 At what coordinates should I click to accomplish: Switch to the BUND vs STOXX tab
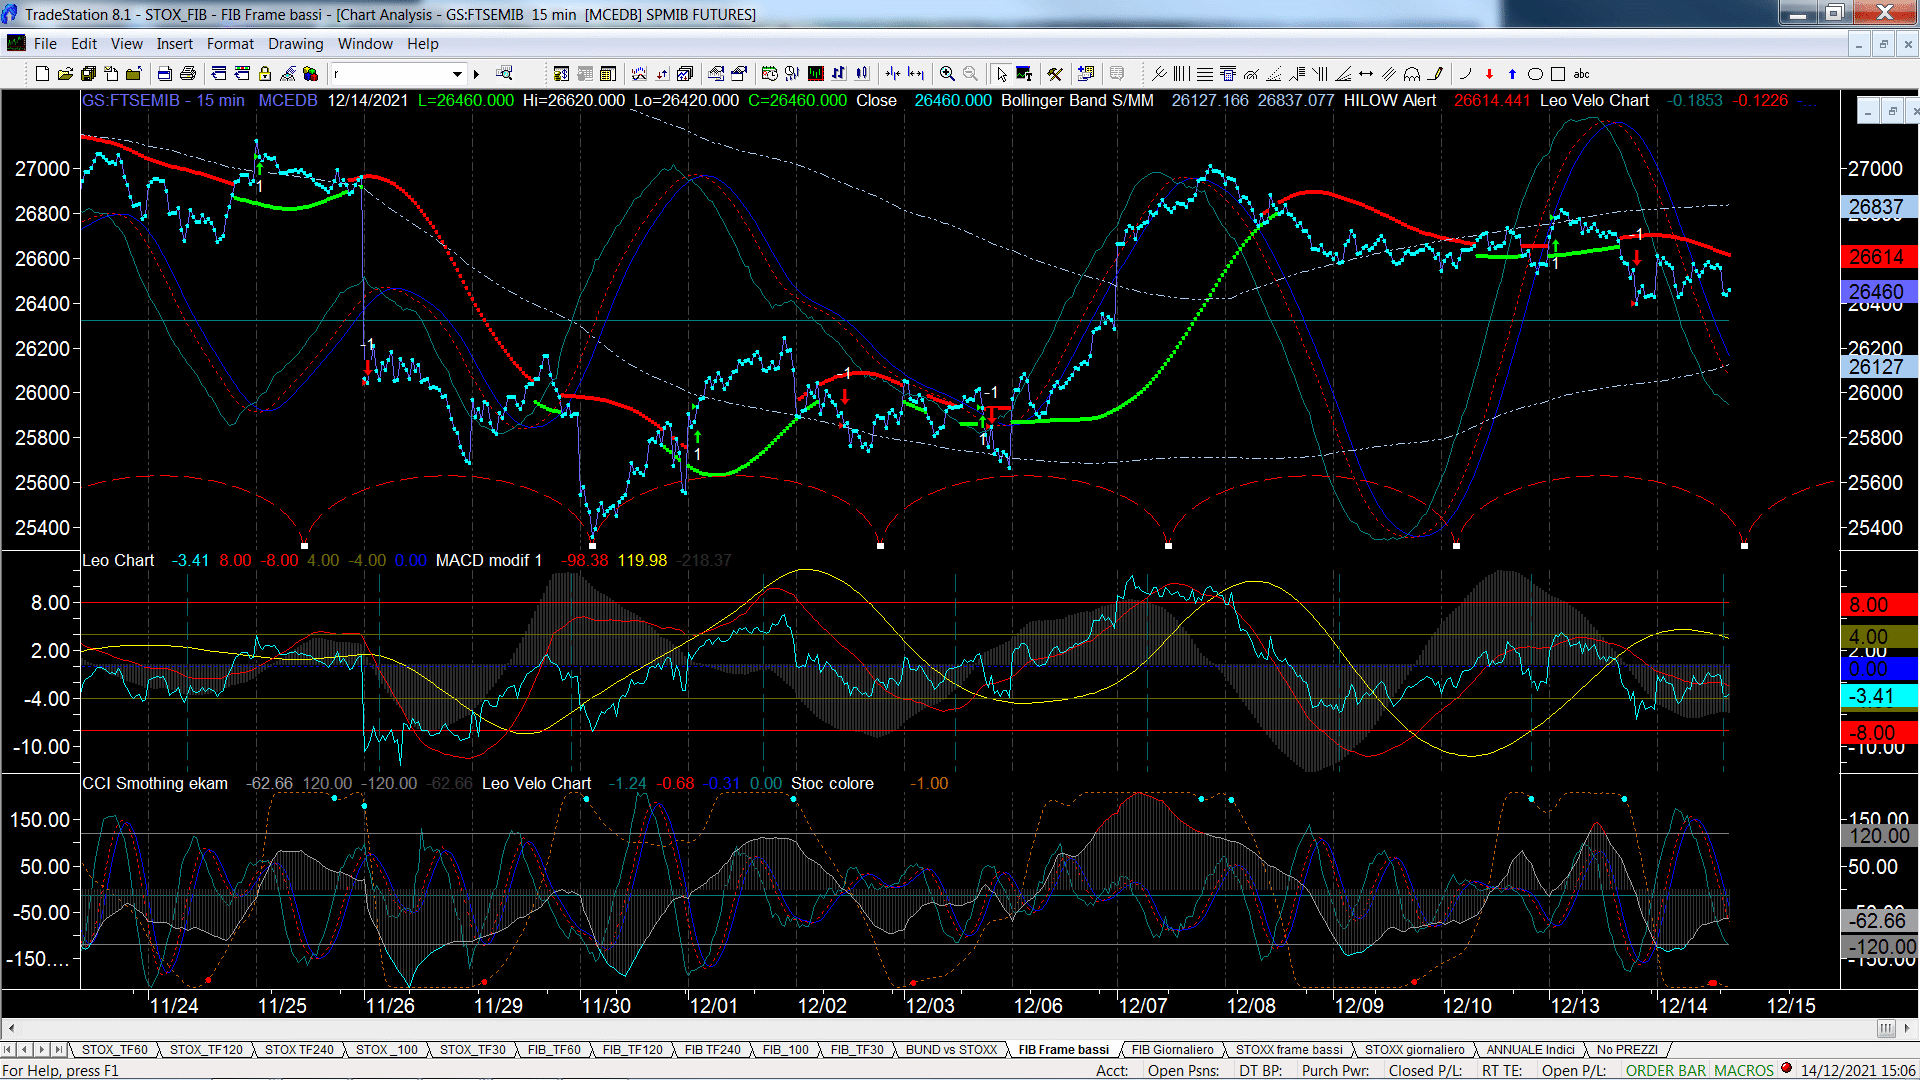952,1049
